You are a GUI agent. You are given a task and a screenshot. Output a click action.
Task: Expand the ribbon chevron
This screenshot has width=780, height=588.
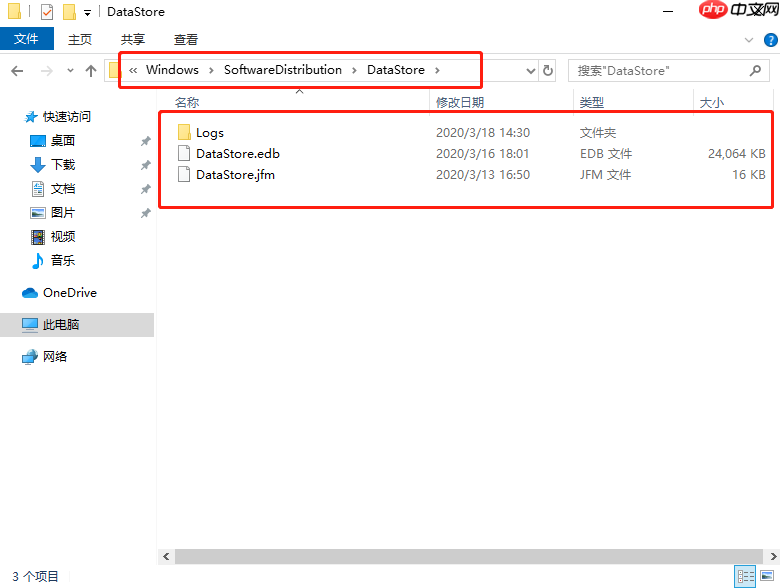click(x=749, y=40)
